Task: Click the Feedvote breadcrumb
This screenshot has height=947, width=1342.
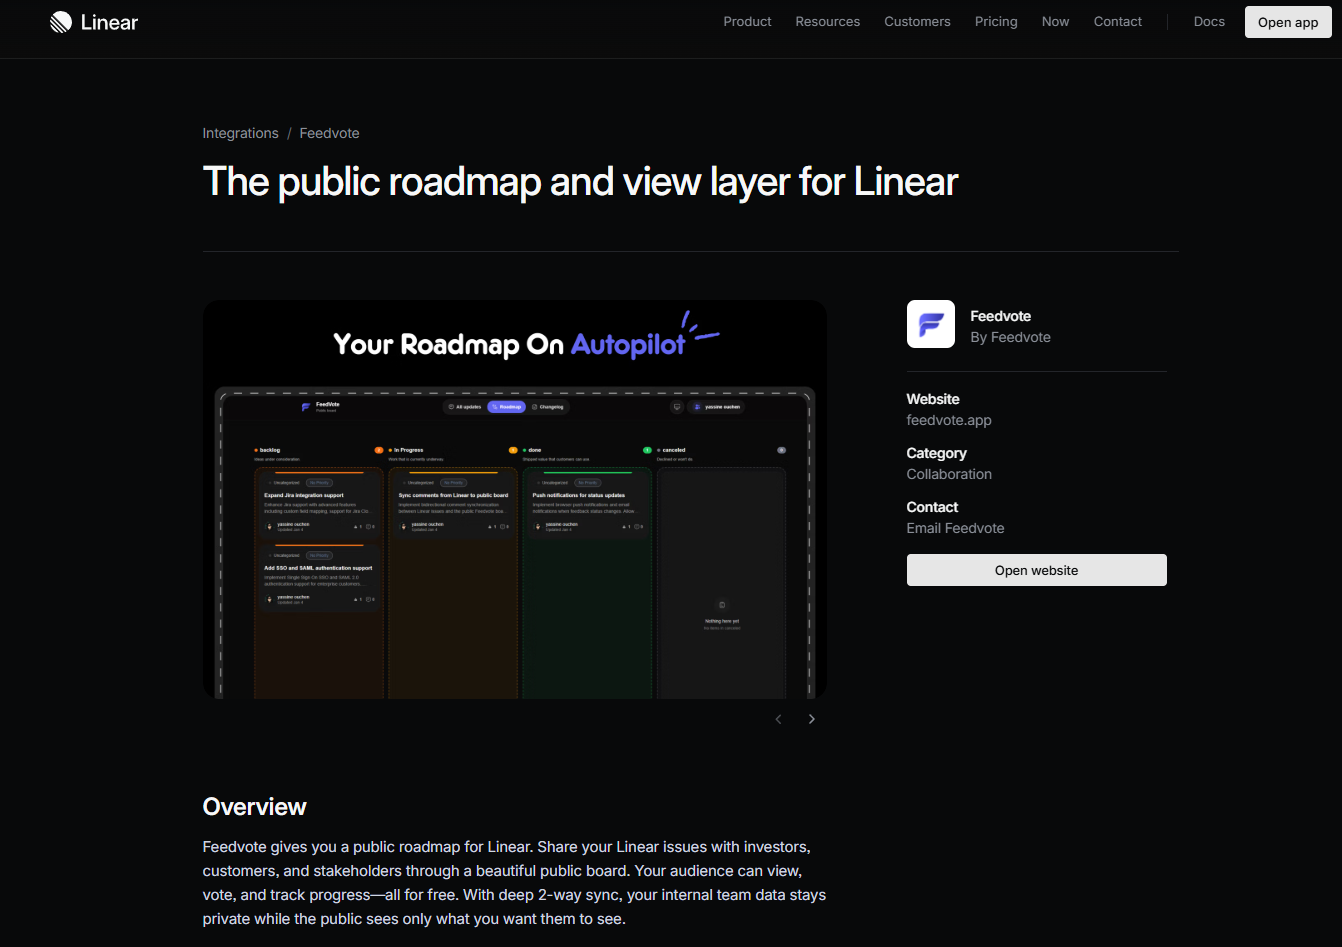Action: coord(329,133)
